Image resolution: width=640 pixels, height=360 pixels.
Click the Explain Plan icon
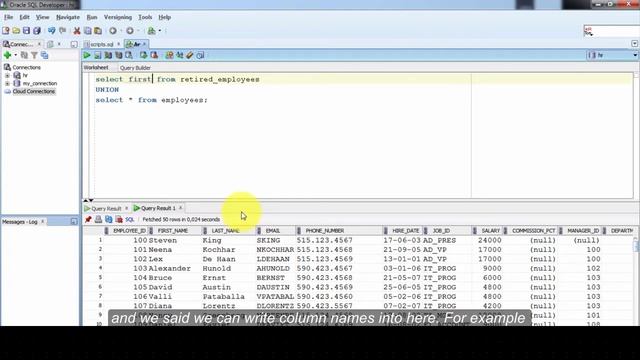click(x=108, y=55)
